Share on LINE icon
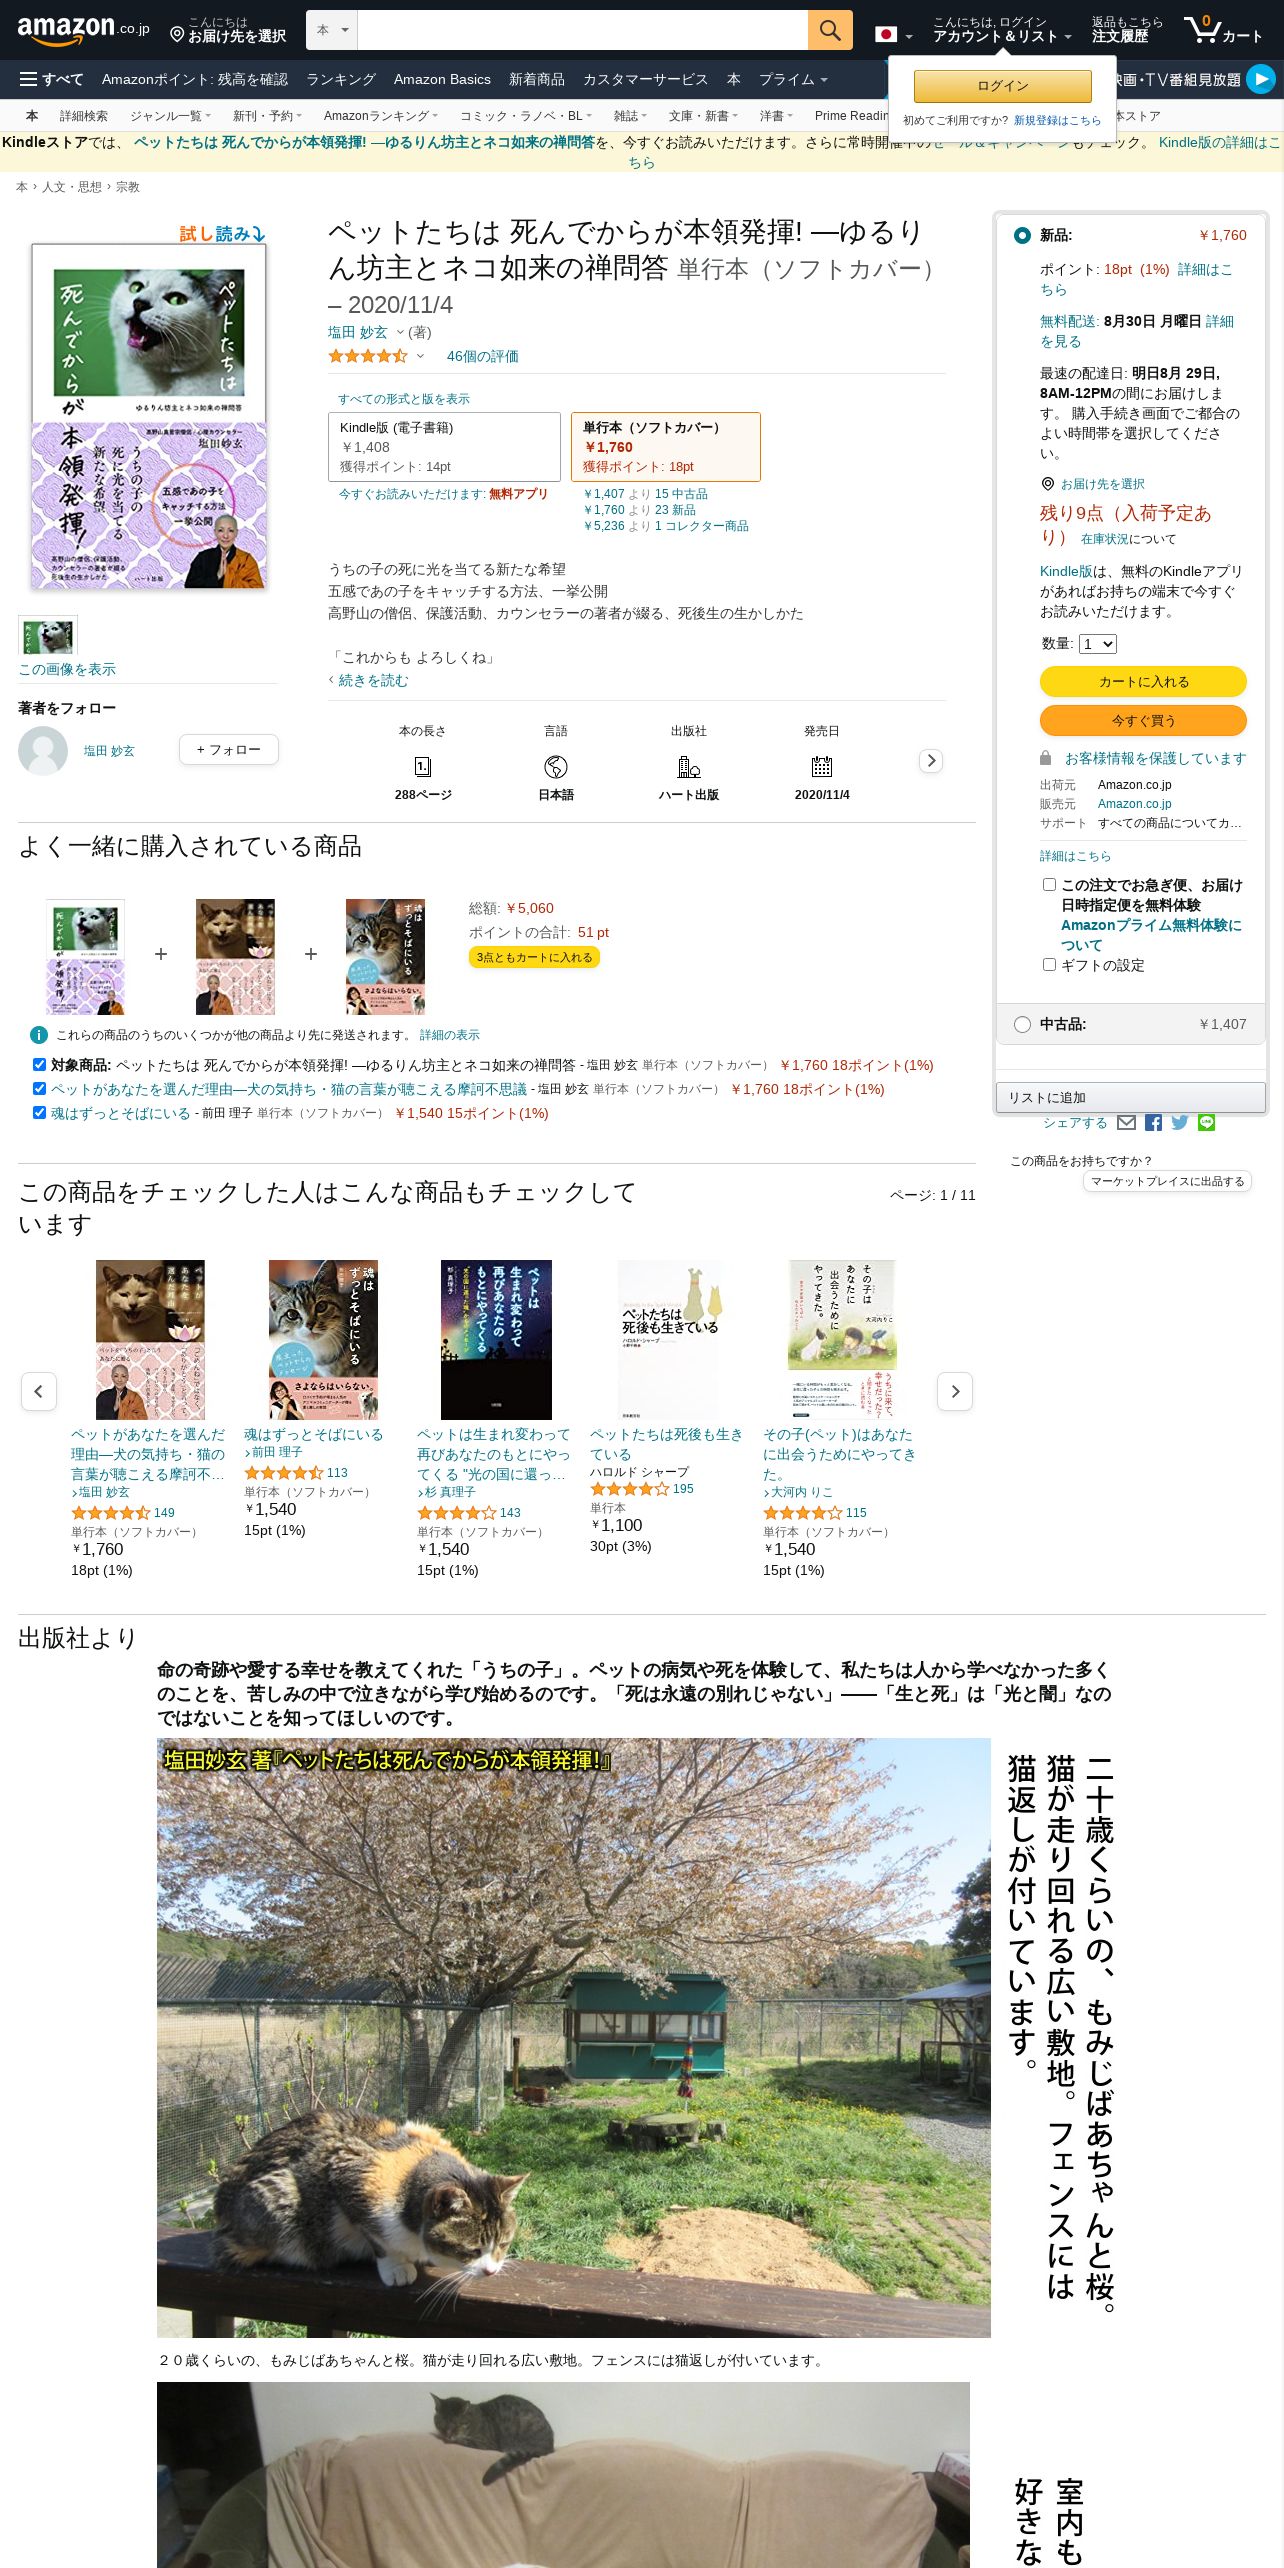Screen dimensions: 1284x2568 [x=1207, y=1123]
